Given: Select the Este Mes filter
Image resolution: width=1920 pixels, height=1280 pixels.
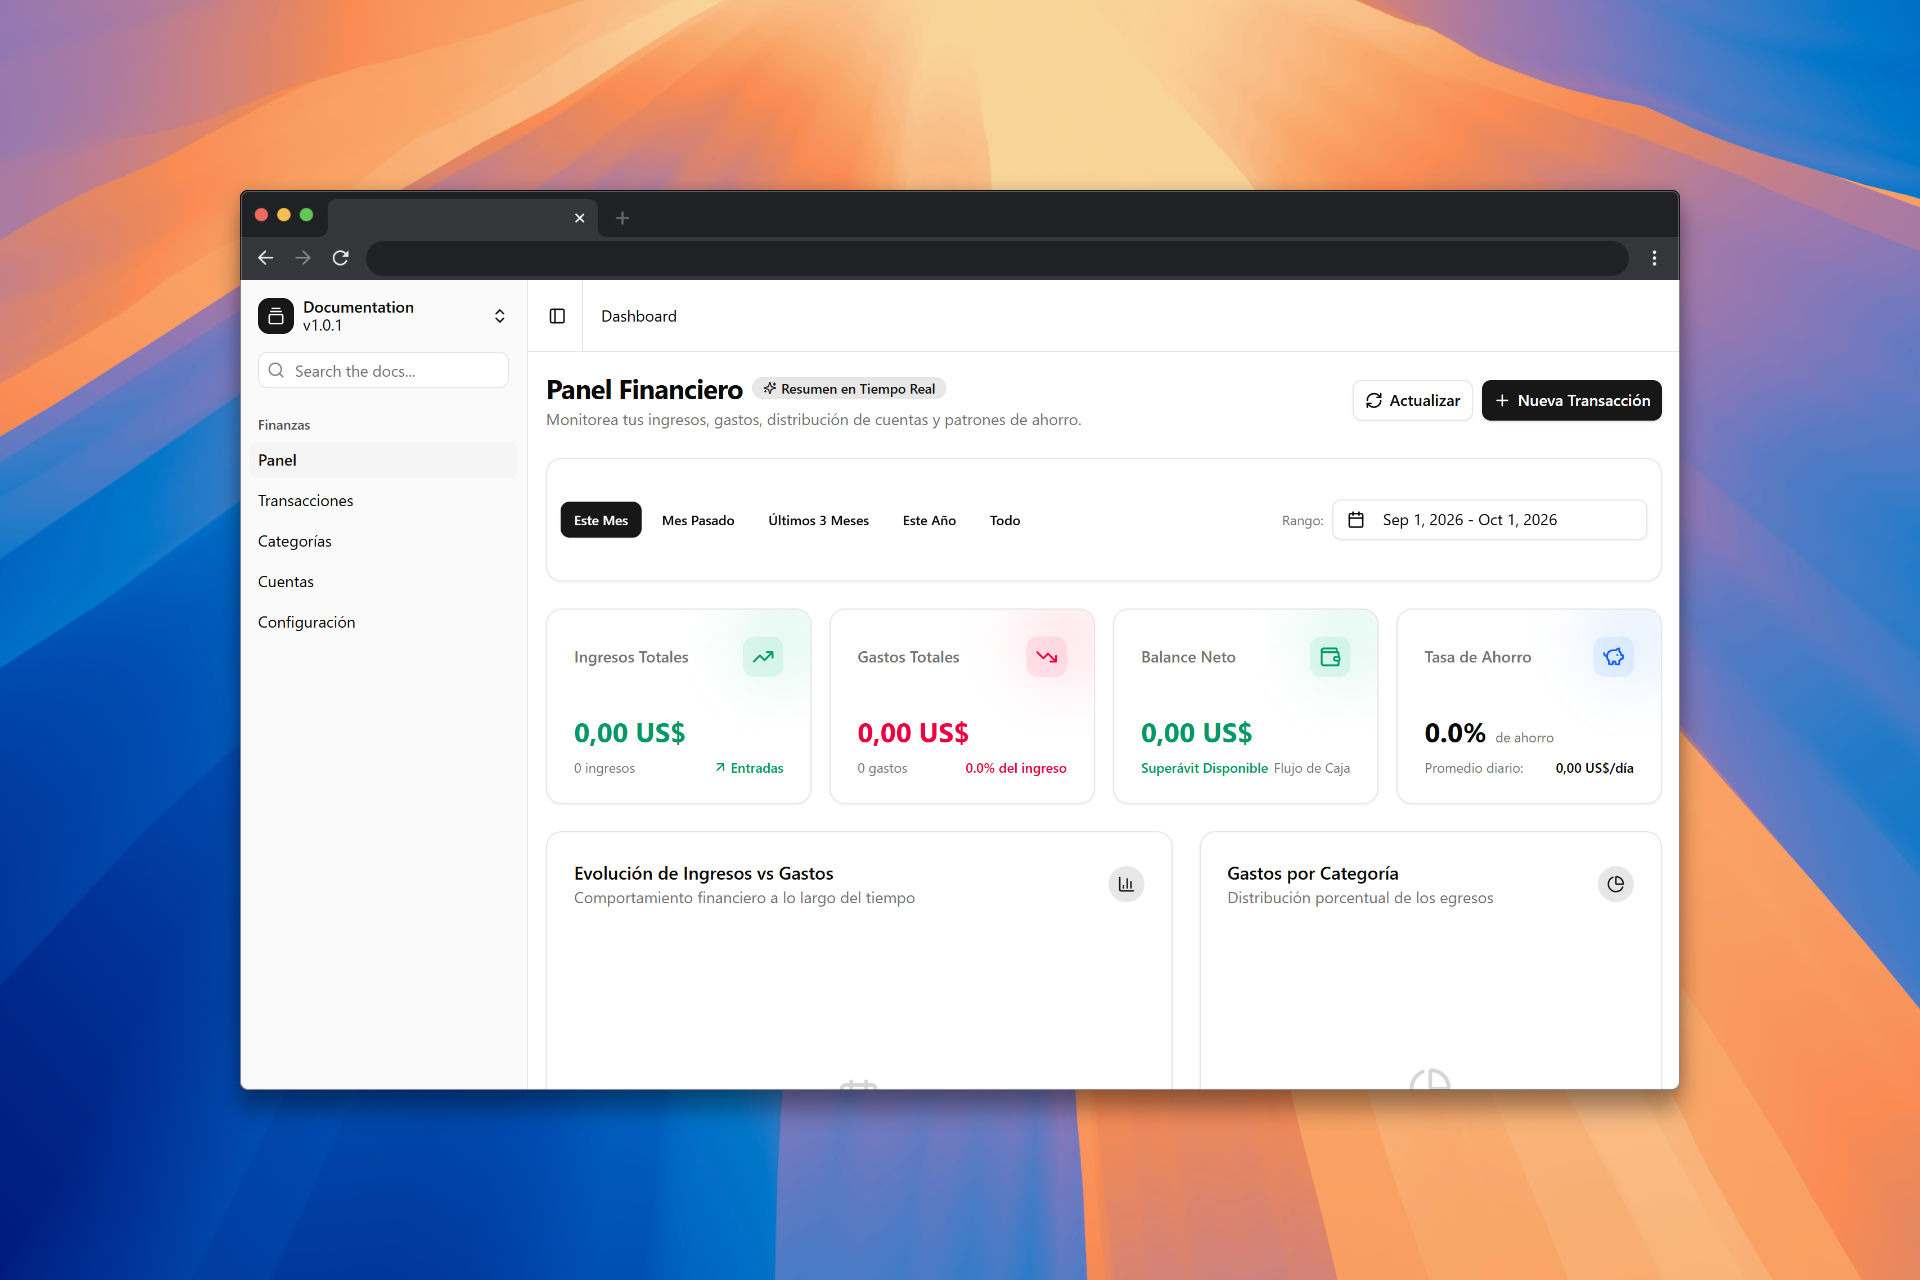Looking at the screenshot, I should pyautogui.click(x=600, y=520).
